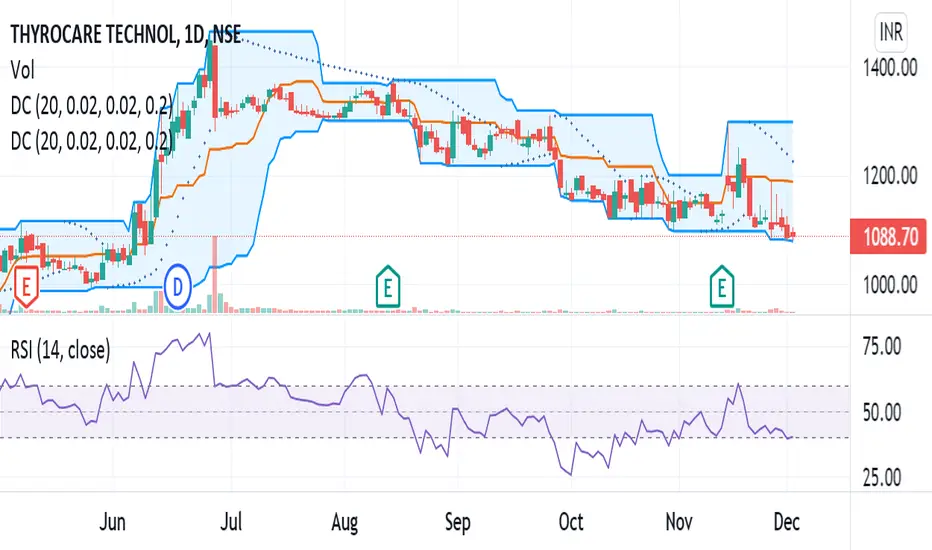The image size is (932, 550).
Task: Select the second DC indicator legend
Action: [92, 139]
